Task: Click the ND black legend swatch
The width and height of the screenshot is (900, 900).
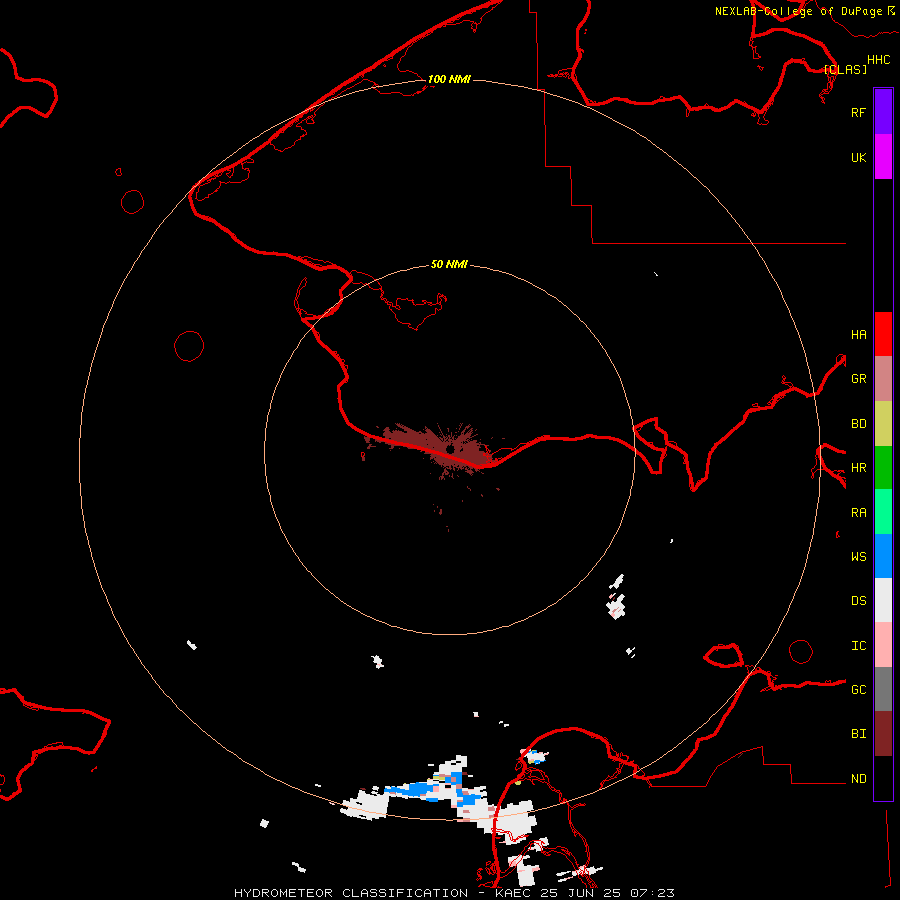Action: [883, 778]
